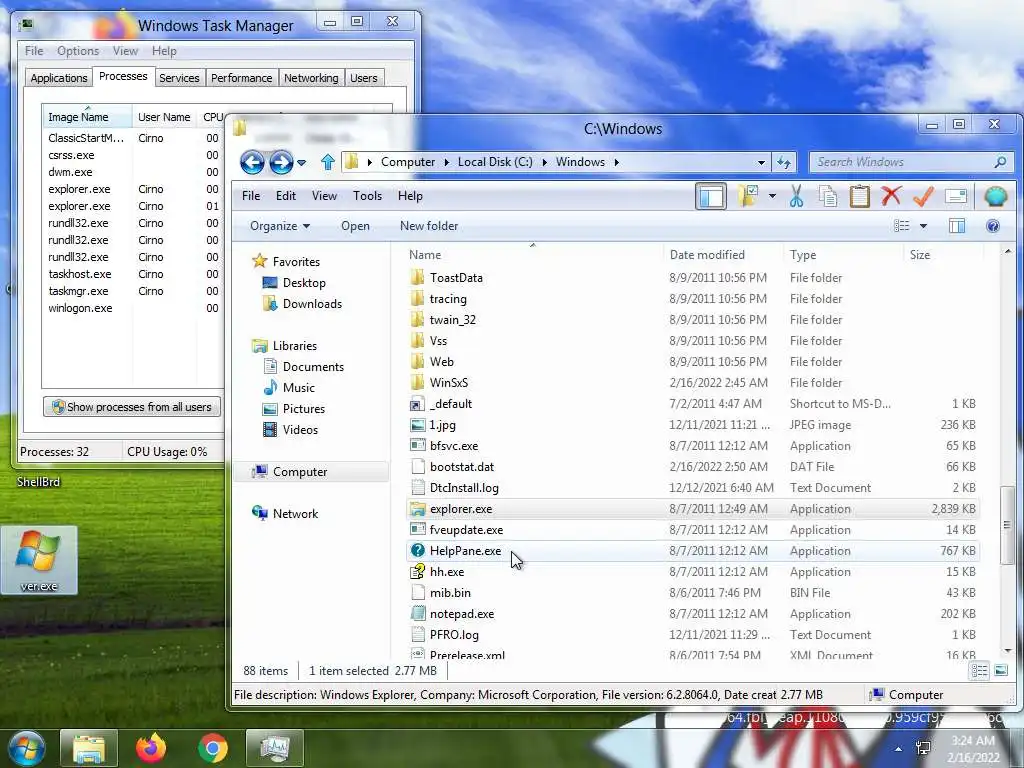Select Network in navigation pane

[x=285, y=514]
